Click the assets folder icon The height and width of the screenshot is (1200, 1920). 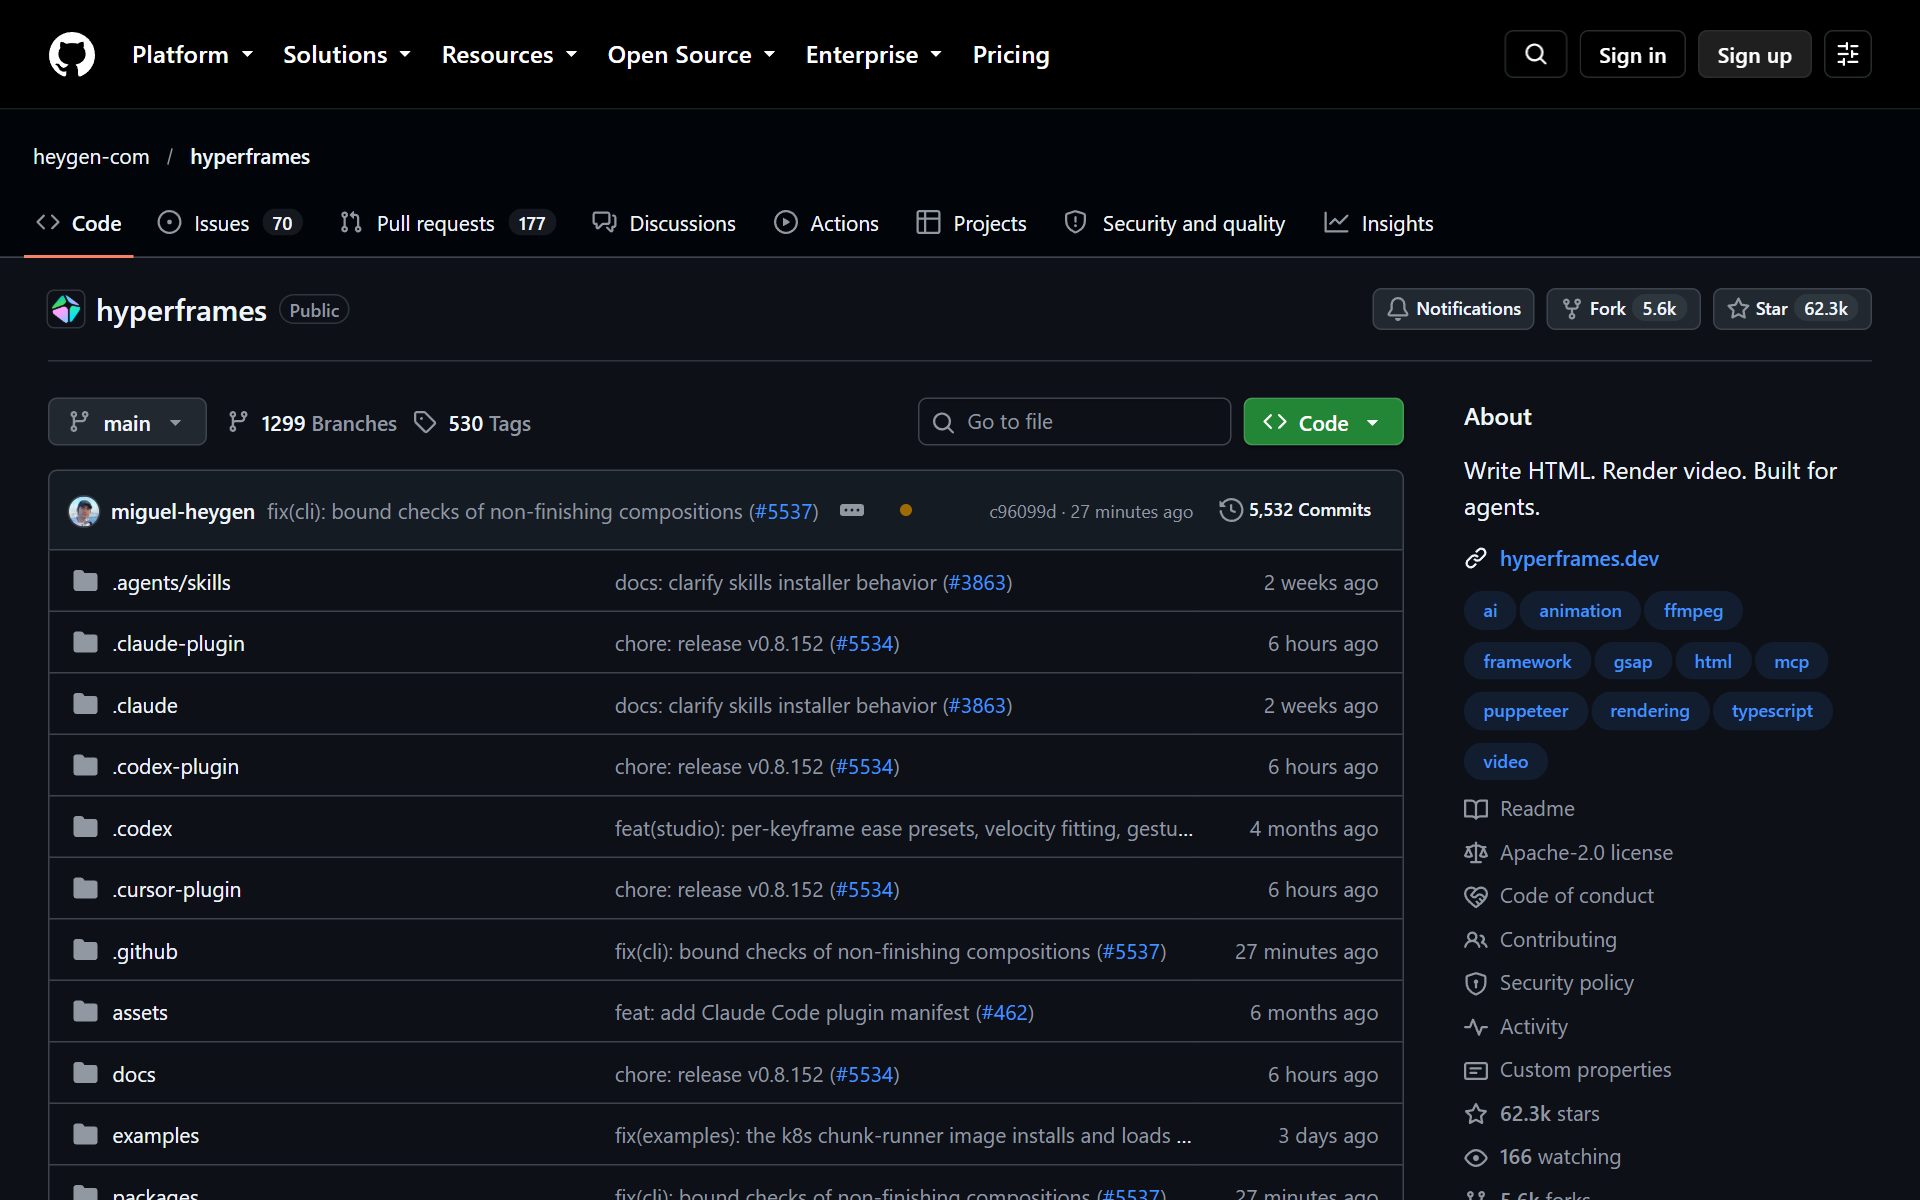(85, 1012)
